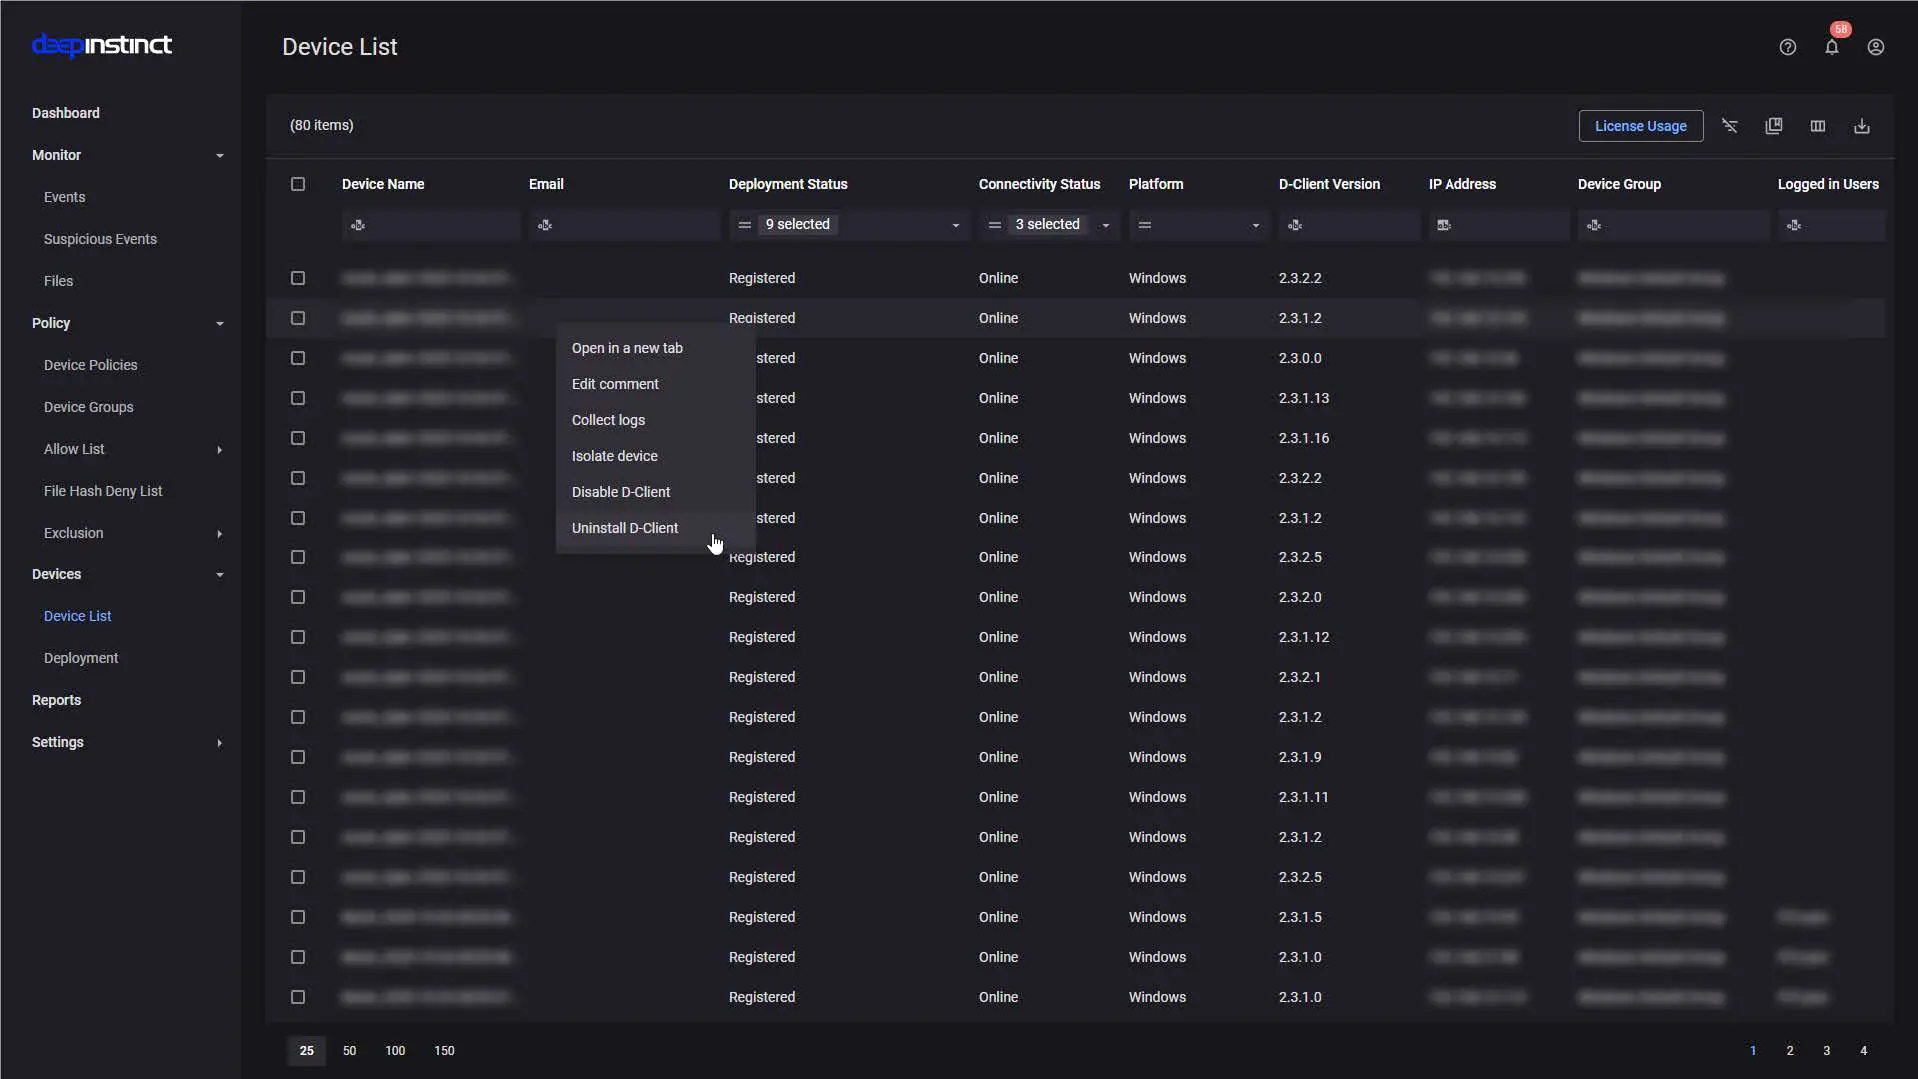Select 'Collect logs' in the context menu

656,420
